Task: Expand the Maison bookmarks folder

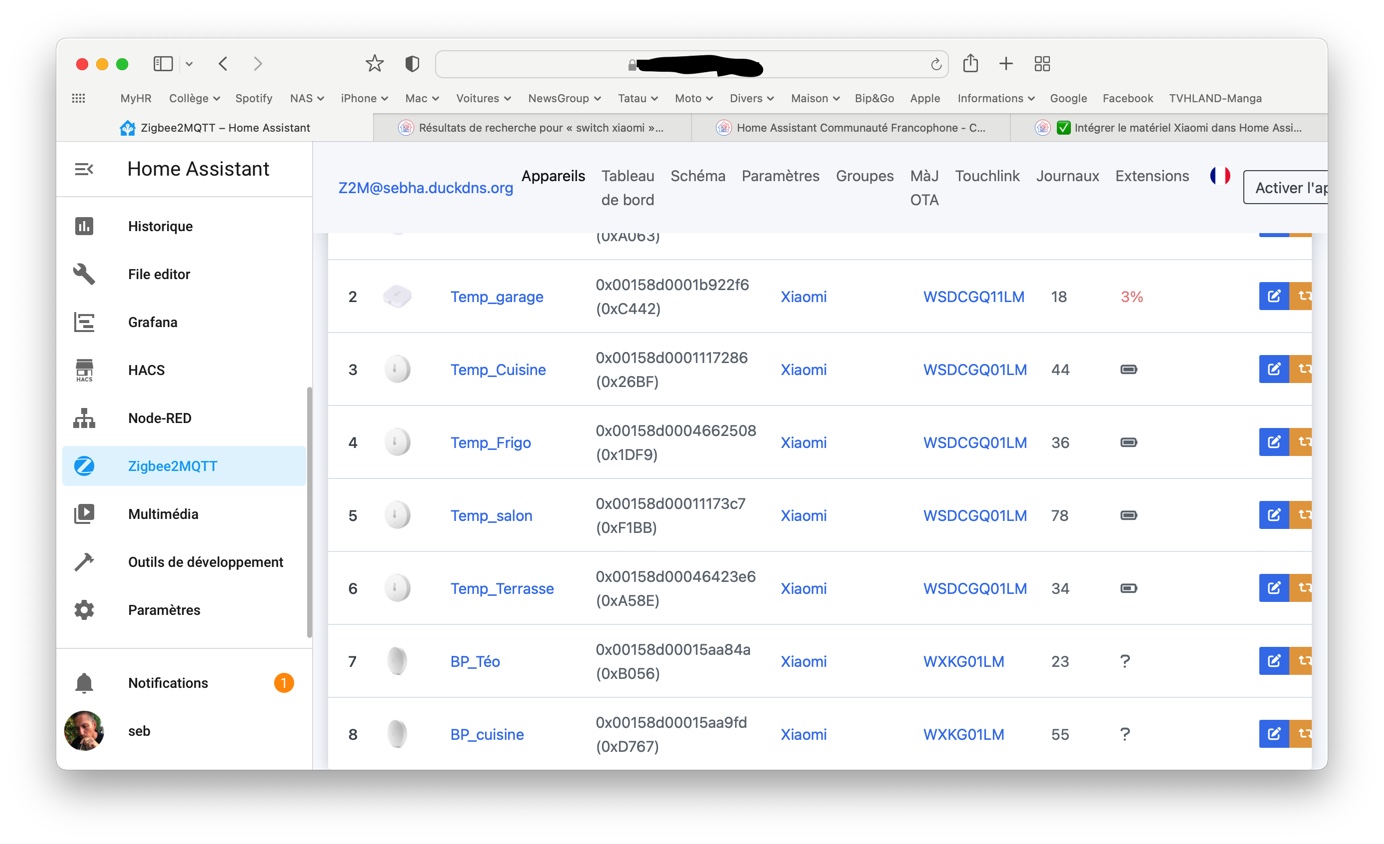Action: tap(815, 98)
